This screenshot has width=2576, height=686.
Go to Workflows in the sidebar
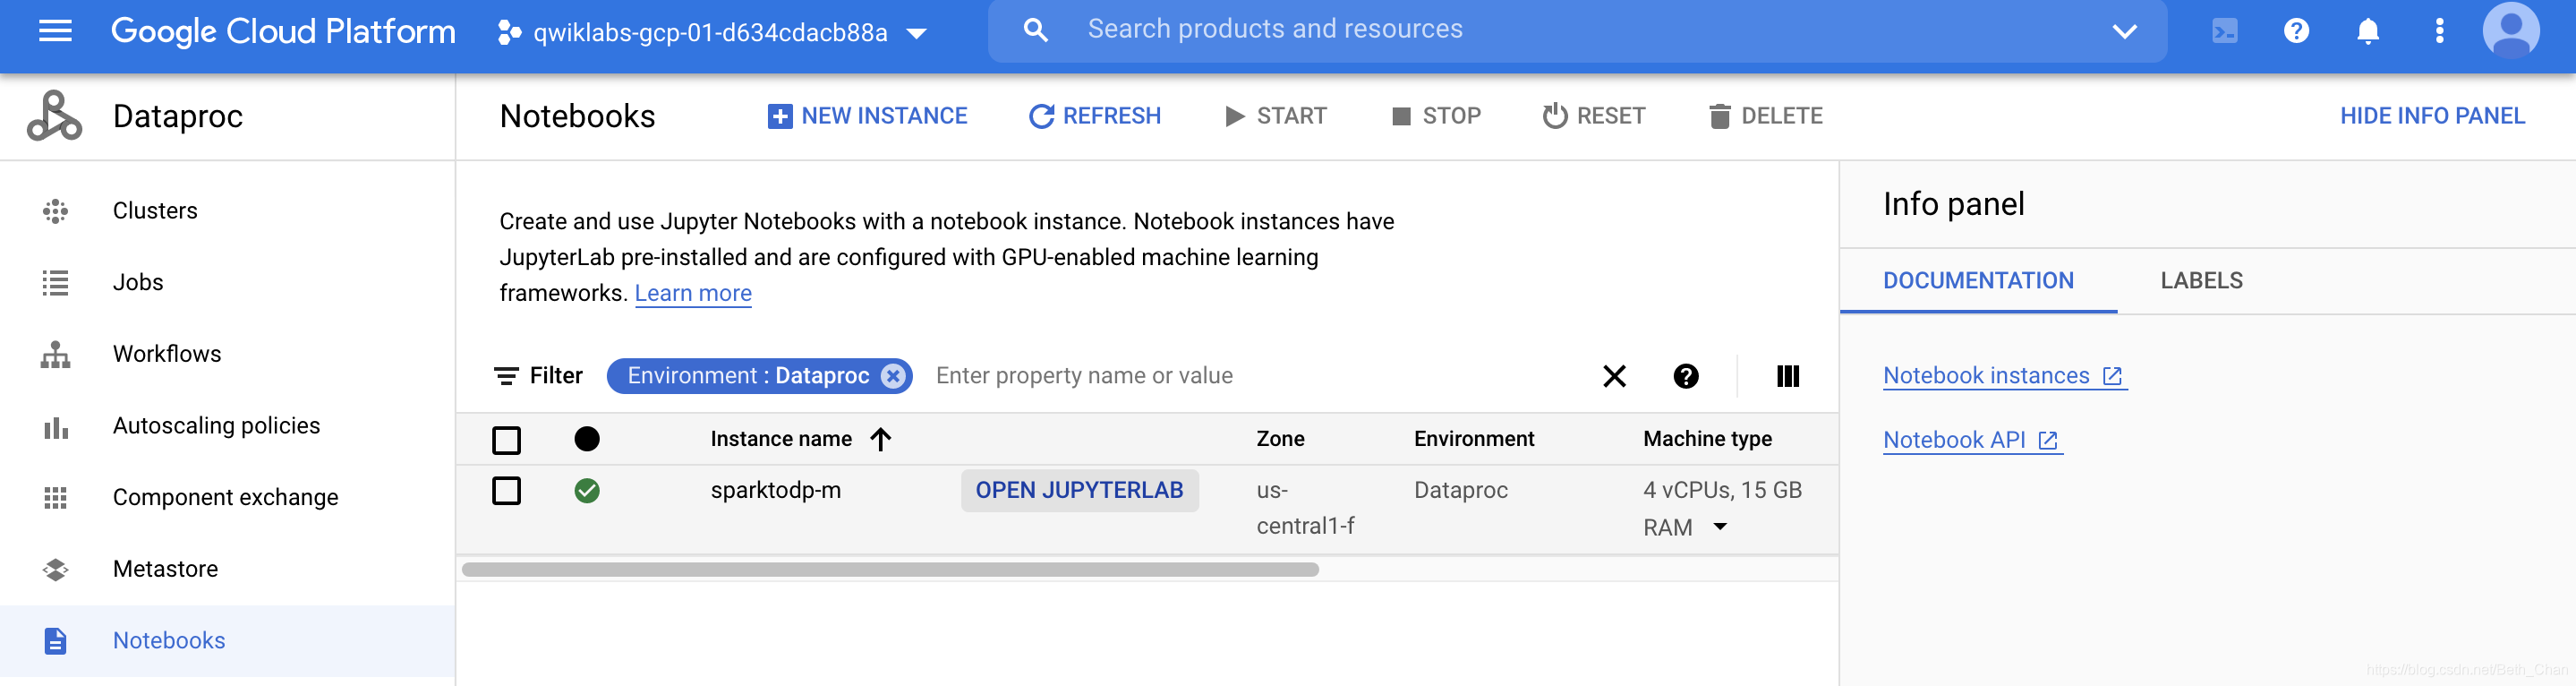[x=167, y=354]
